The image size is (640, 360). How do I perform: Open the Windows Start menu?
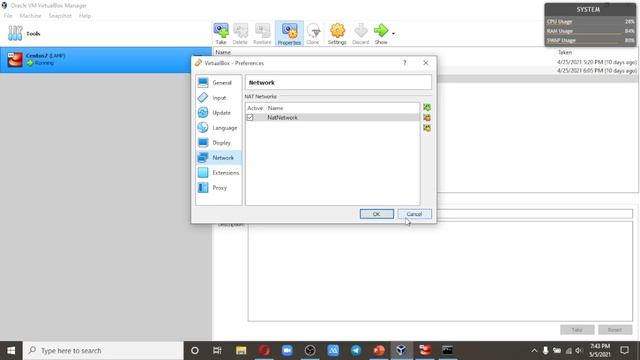(x=11, y=351)
